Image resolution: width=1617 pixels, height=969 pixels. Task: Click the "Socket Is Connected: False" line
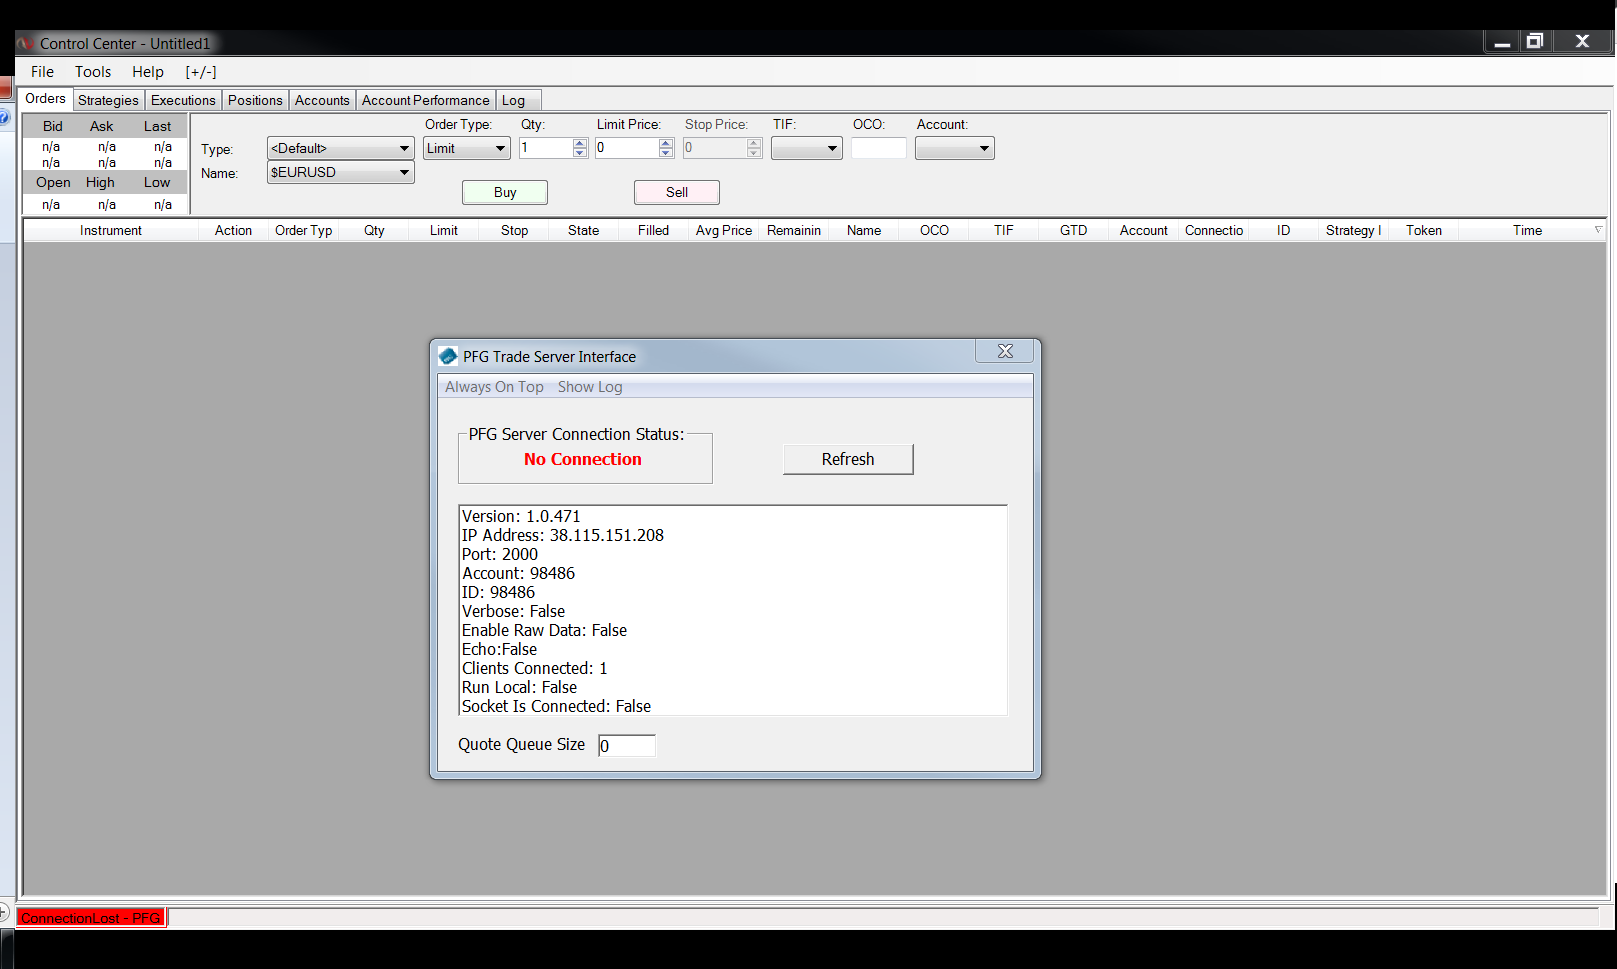coord(556,706)
